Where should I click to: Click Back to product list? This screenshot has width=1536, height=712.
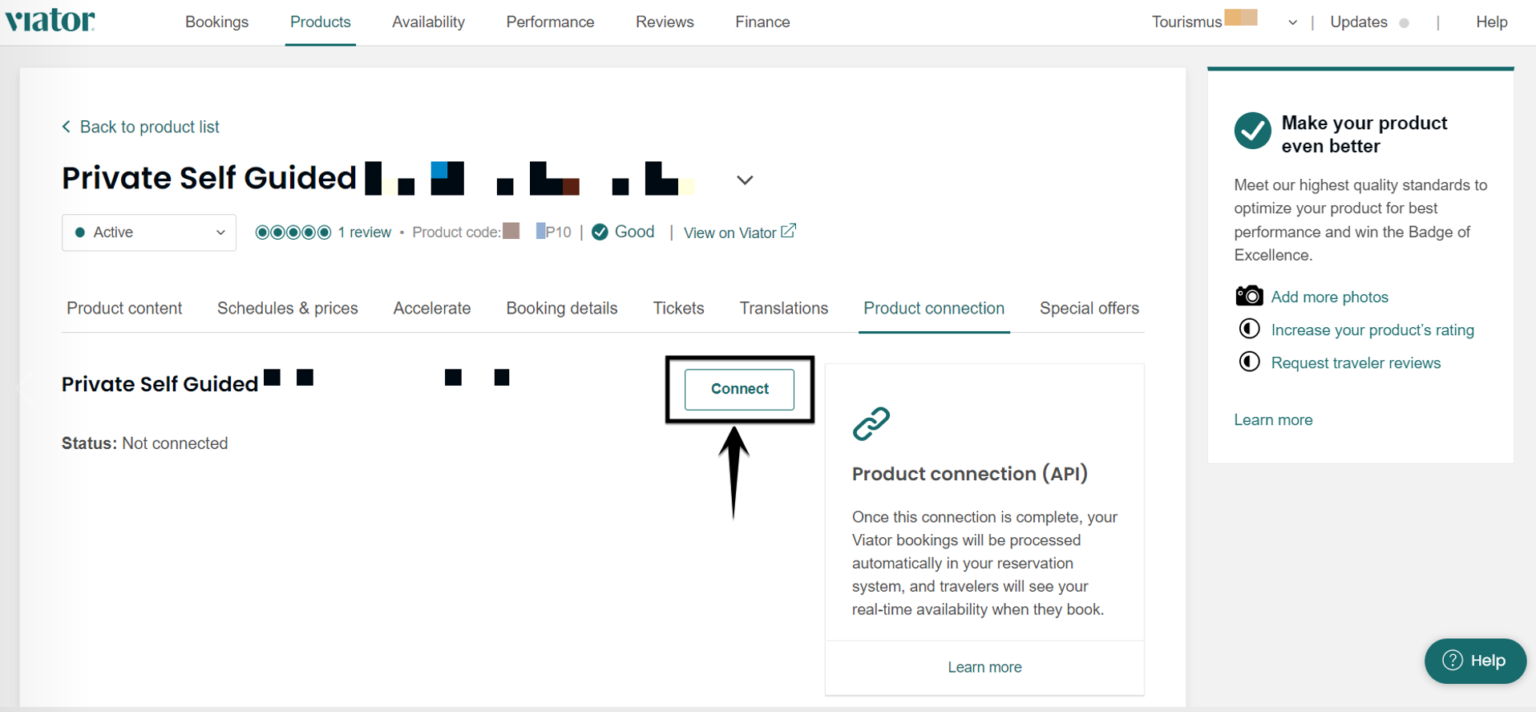140,127
